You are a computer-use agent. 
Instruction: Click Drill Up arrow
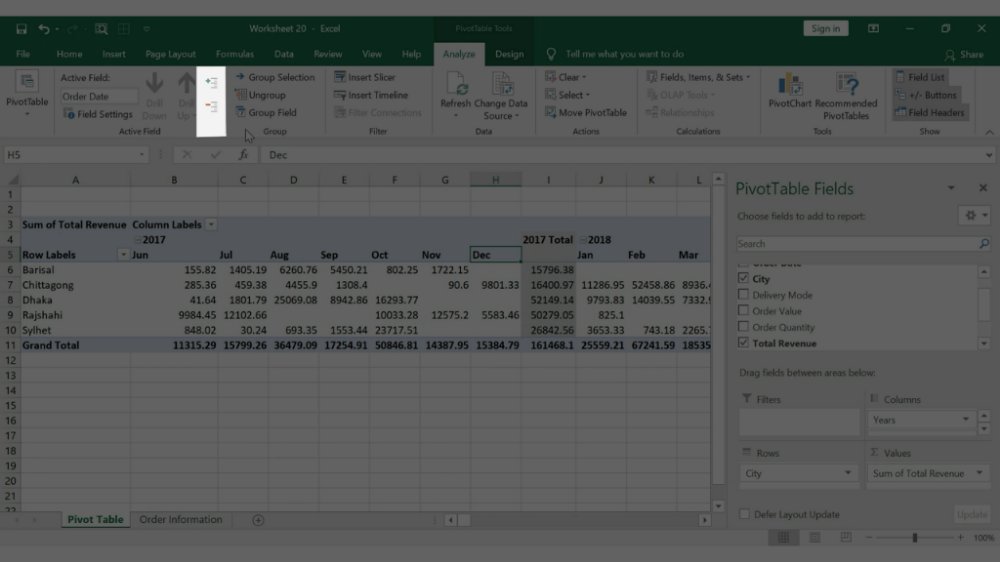(x=186, y=96)
